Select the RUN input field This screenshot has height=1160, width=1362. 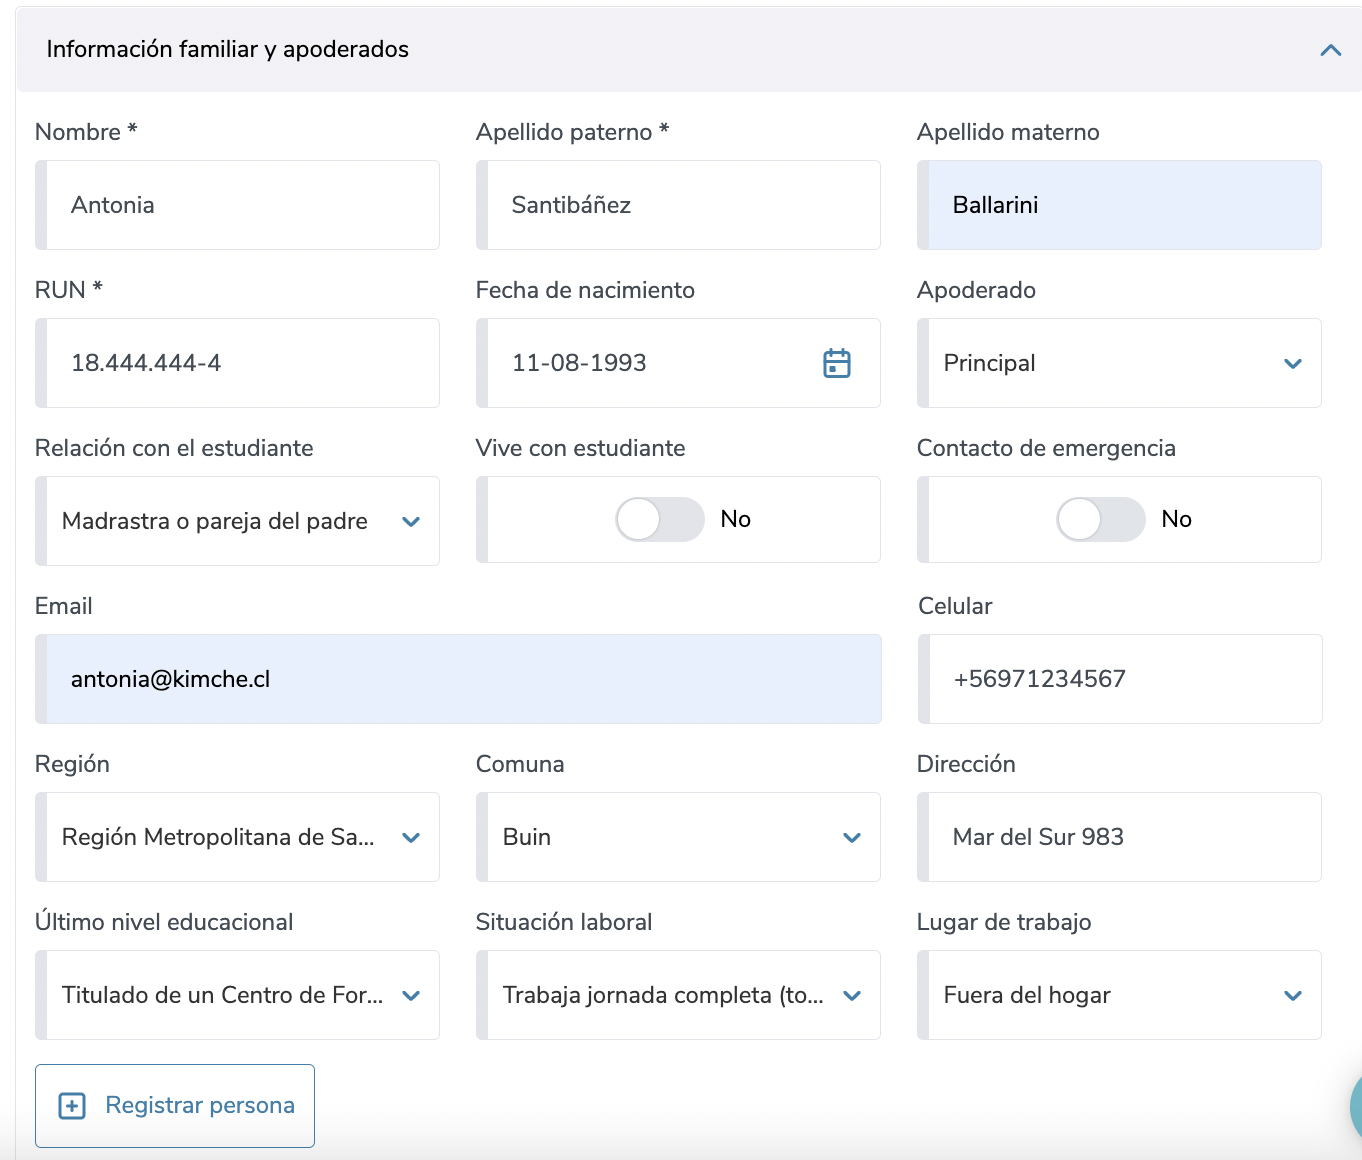tap(240, 363)
